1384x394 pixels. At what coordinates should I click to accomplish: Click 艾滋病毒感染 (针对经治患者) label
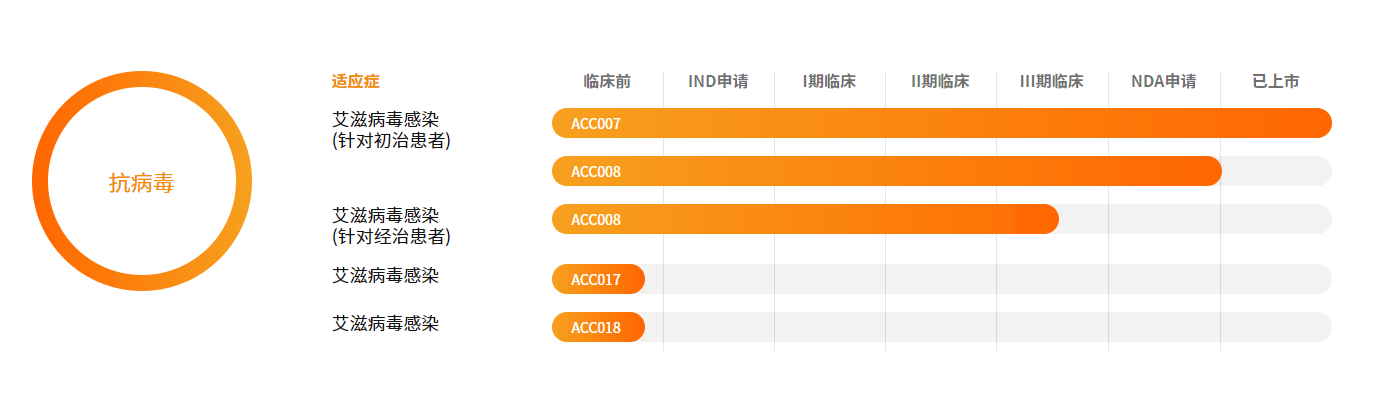pos(391,226)
